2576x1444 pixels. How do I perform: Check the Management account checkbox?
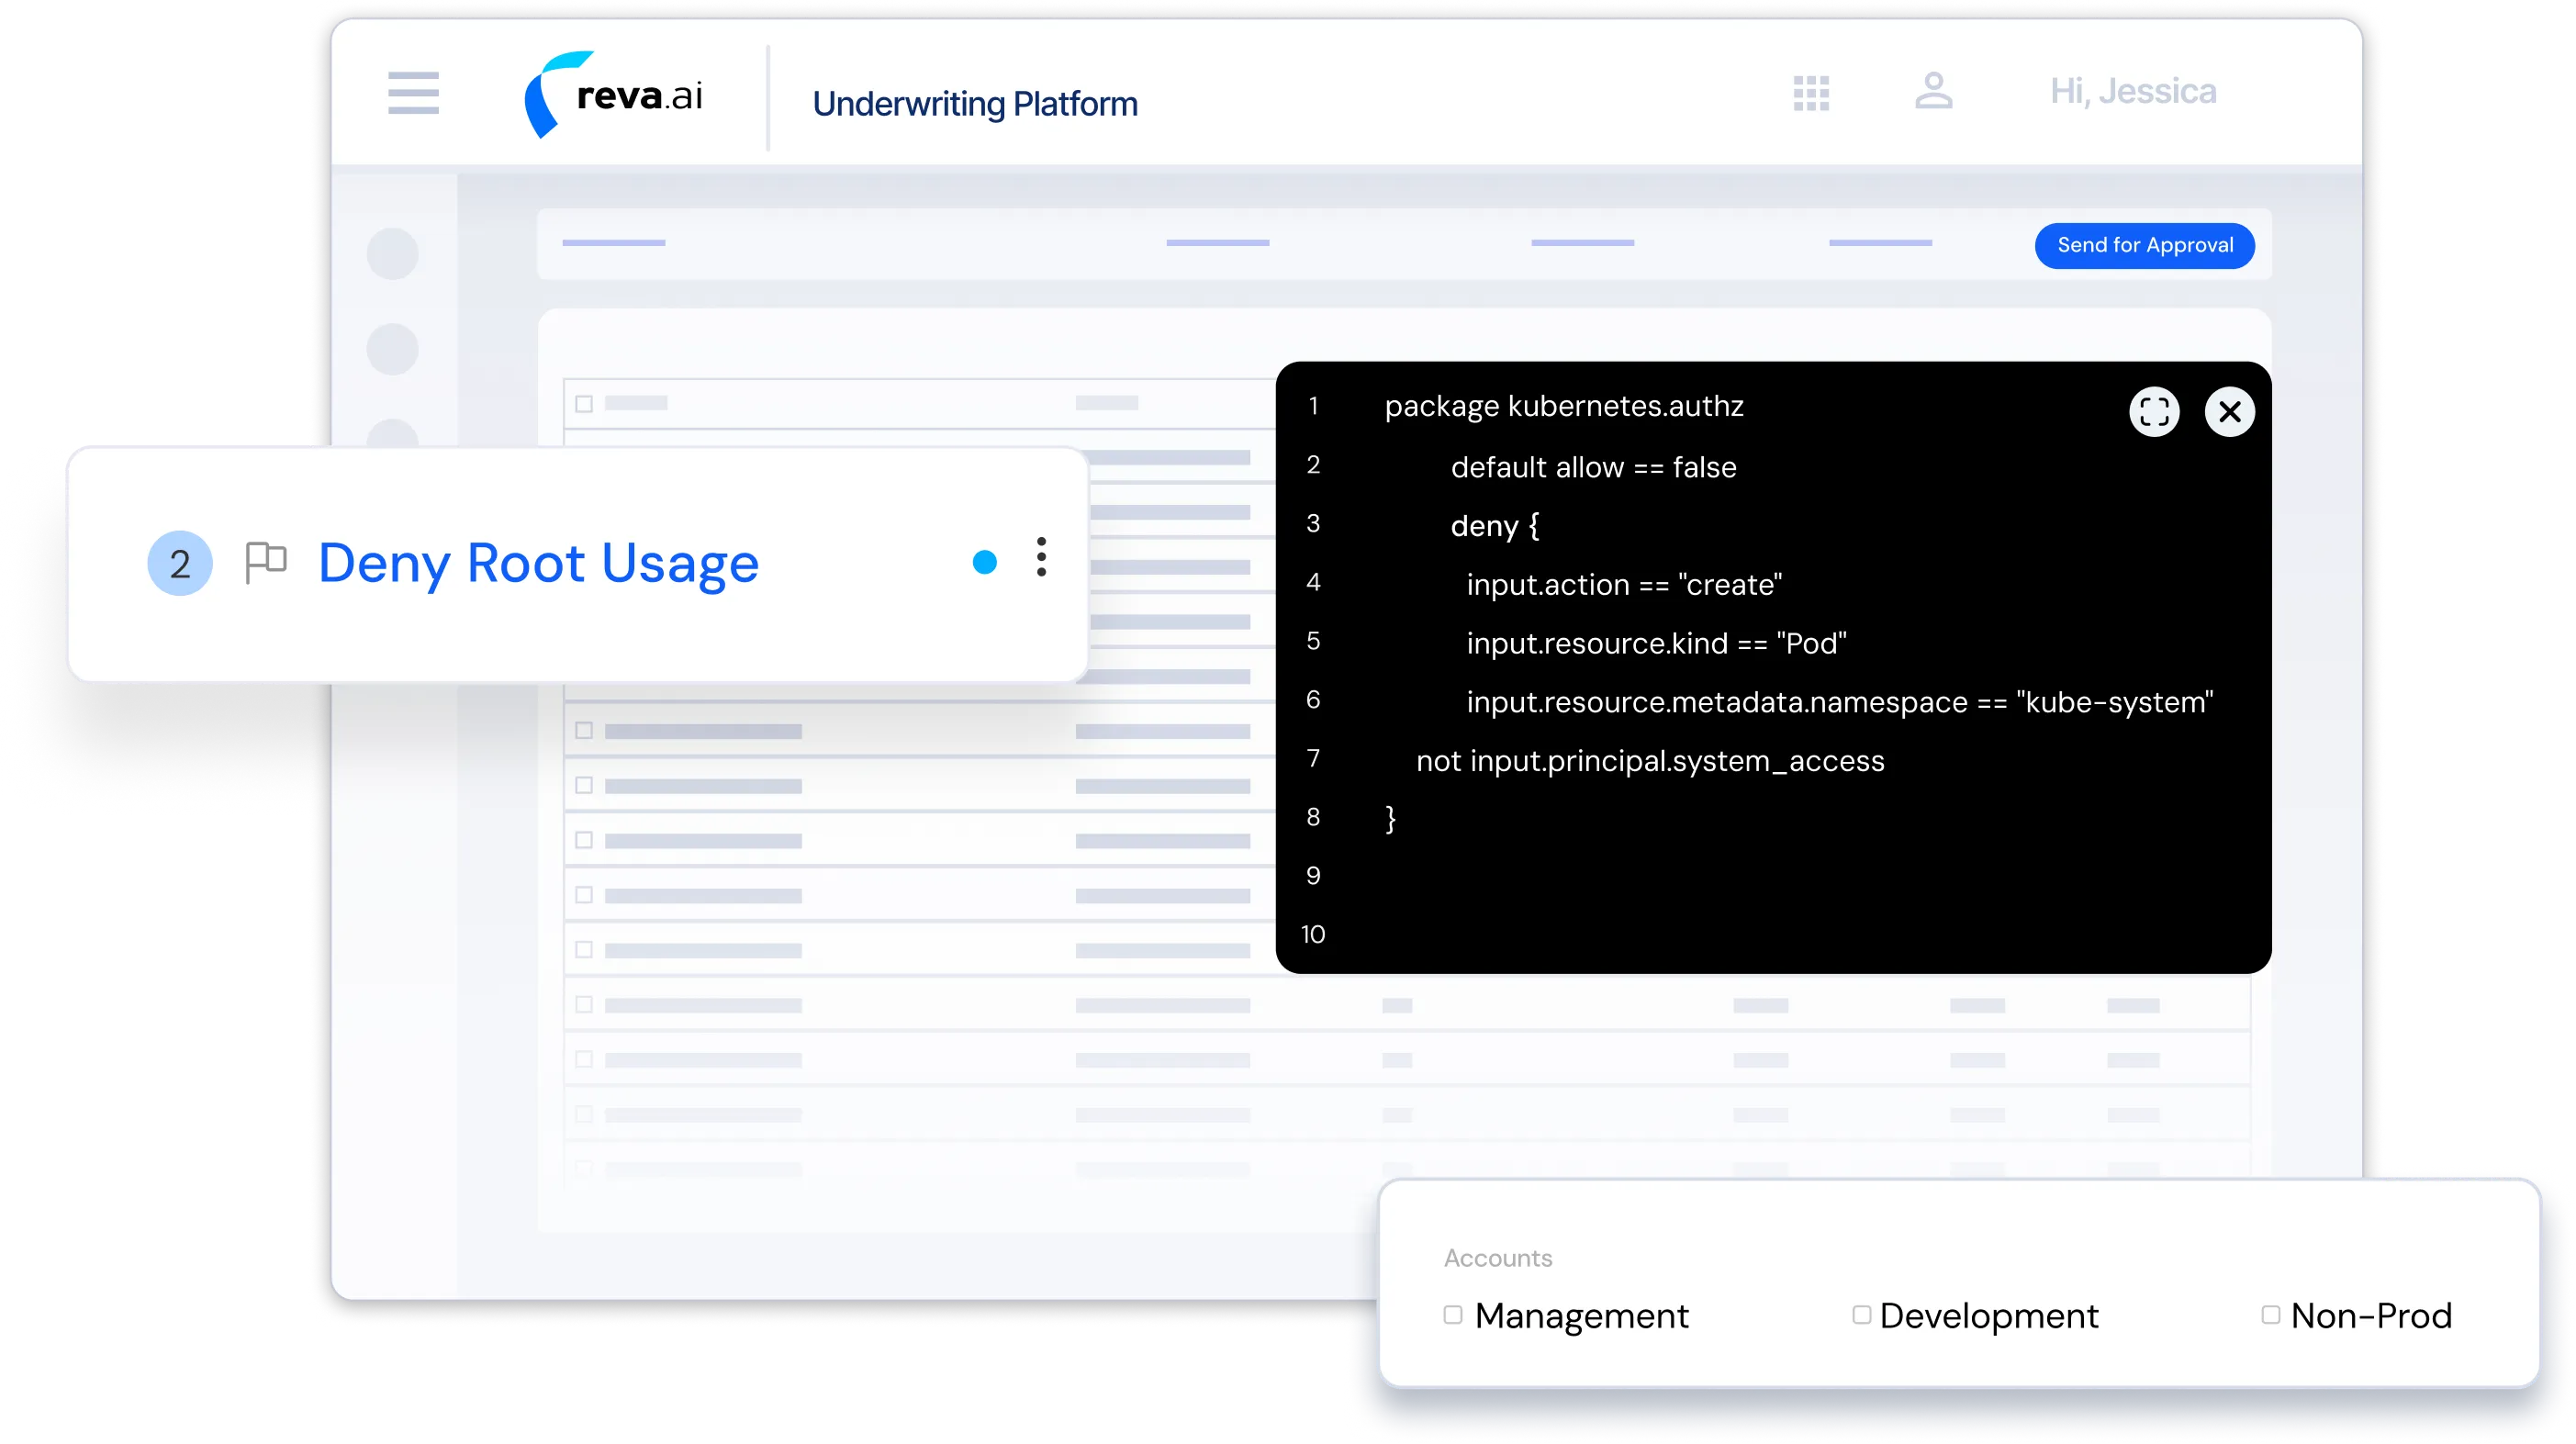pos(1453,1315)
